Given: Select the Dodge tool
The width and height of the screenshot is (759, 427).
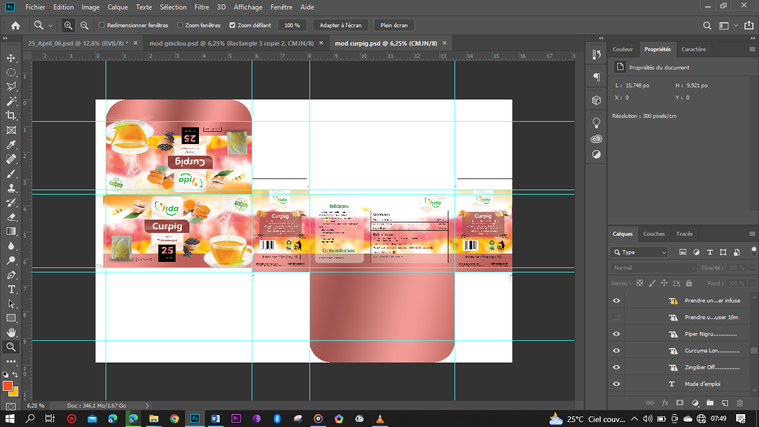Looking at the screenshot, I should coord(11,260).
